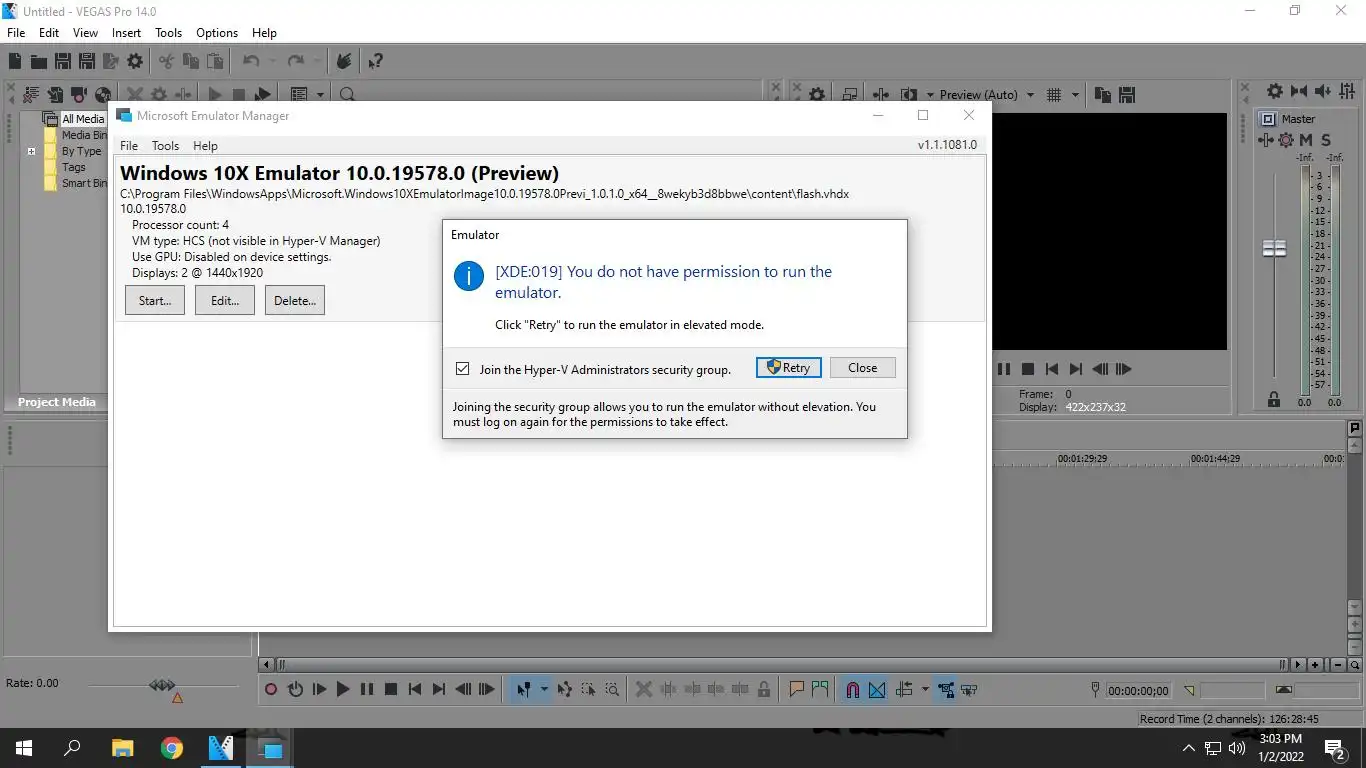Click the Master bus volume fader

[x=1274, y=248]
